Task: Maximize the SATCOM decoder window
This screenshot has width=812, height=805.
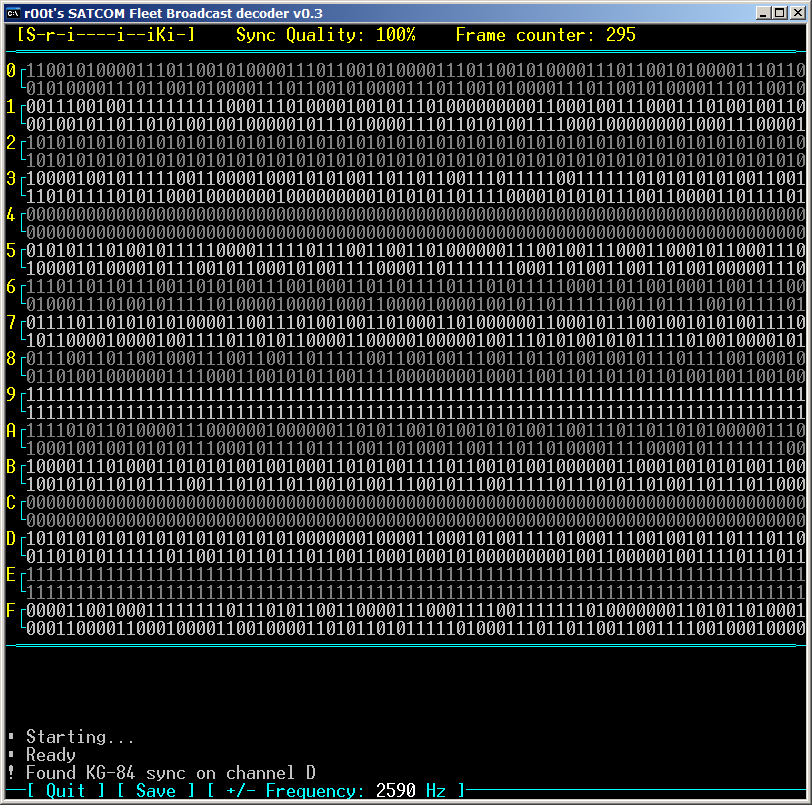Action: pyautogui.click(x=779, y=13)
